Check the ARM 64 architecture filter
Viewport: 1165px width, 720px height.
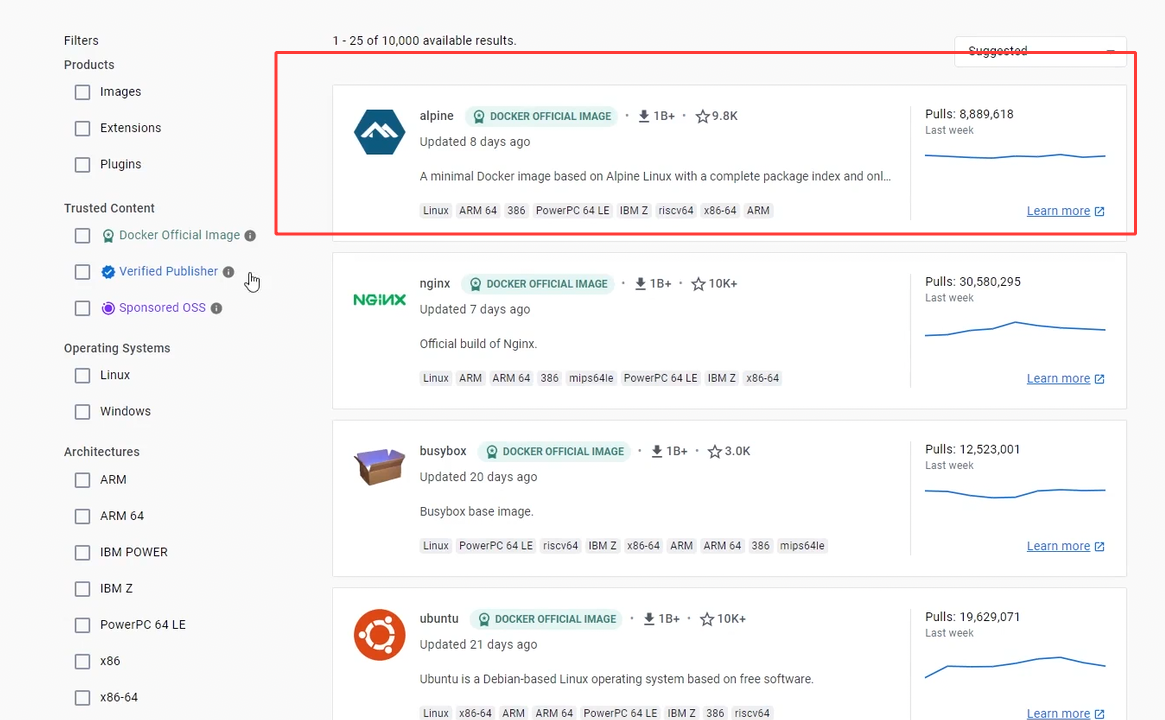tap(82, 516)
